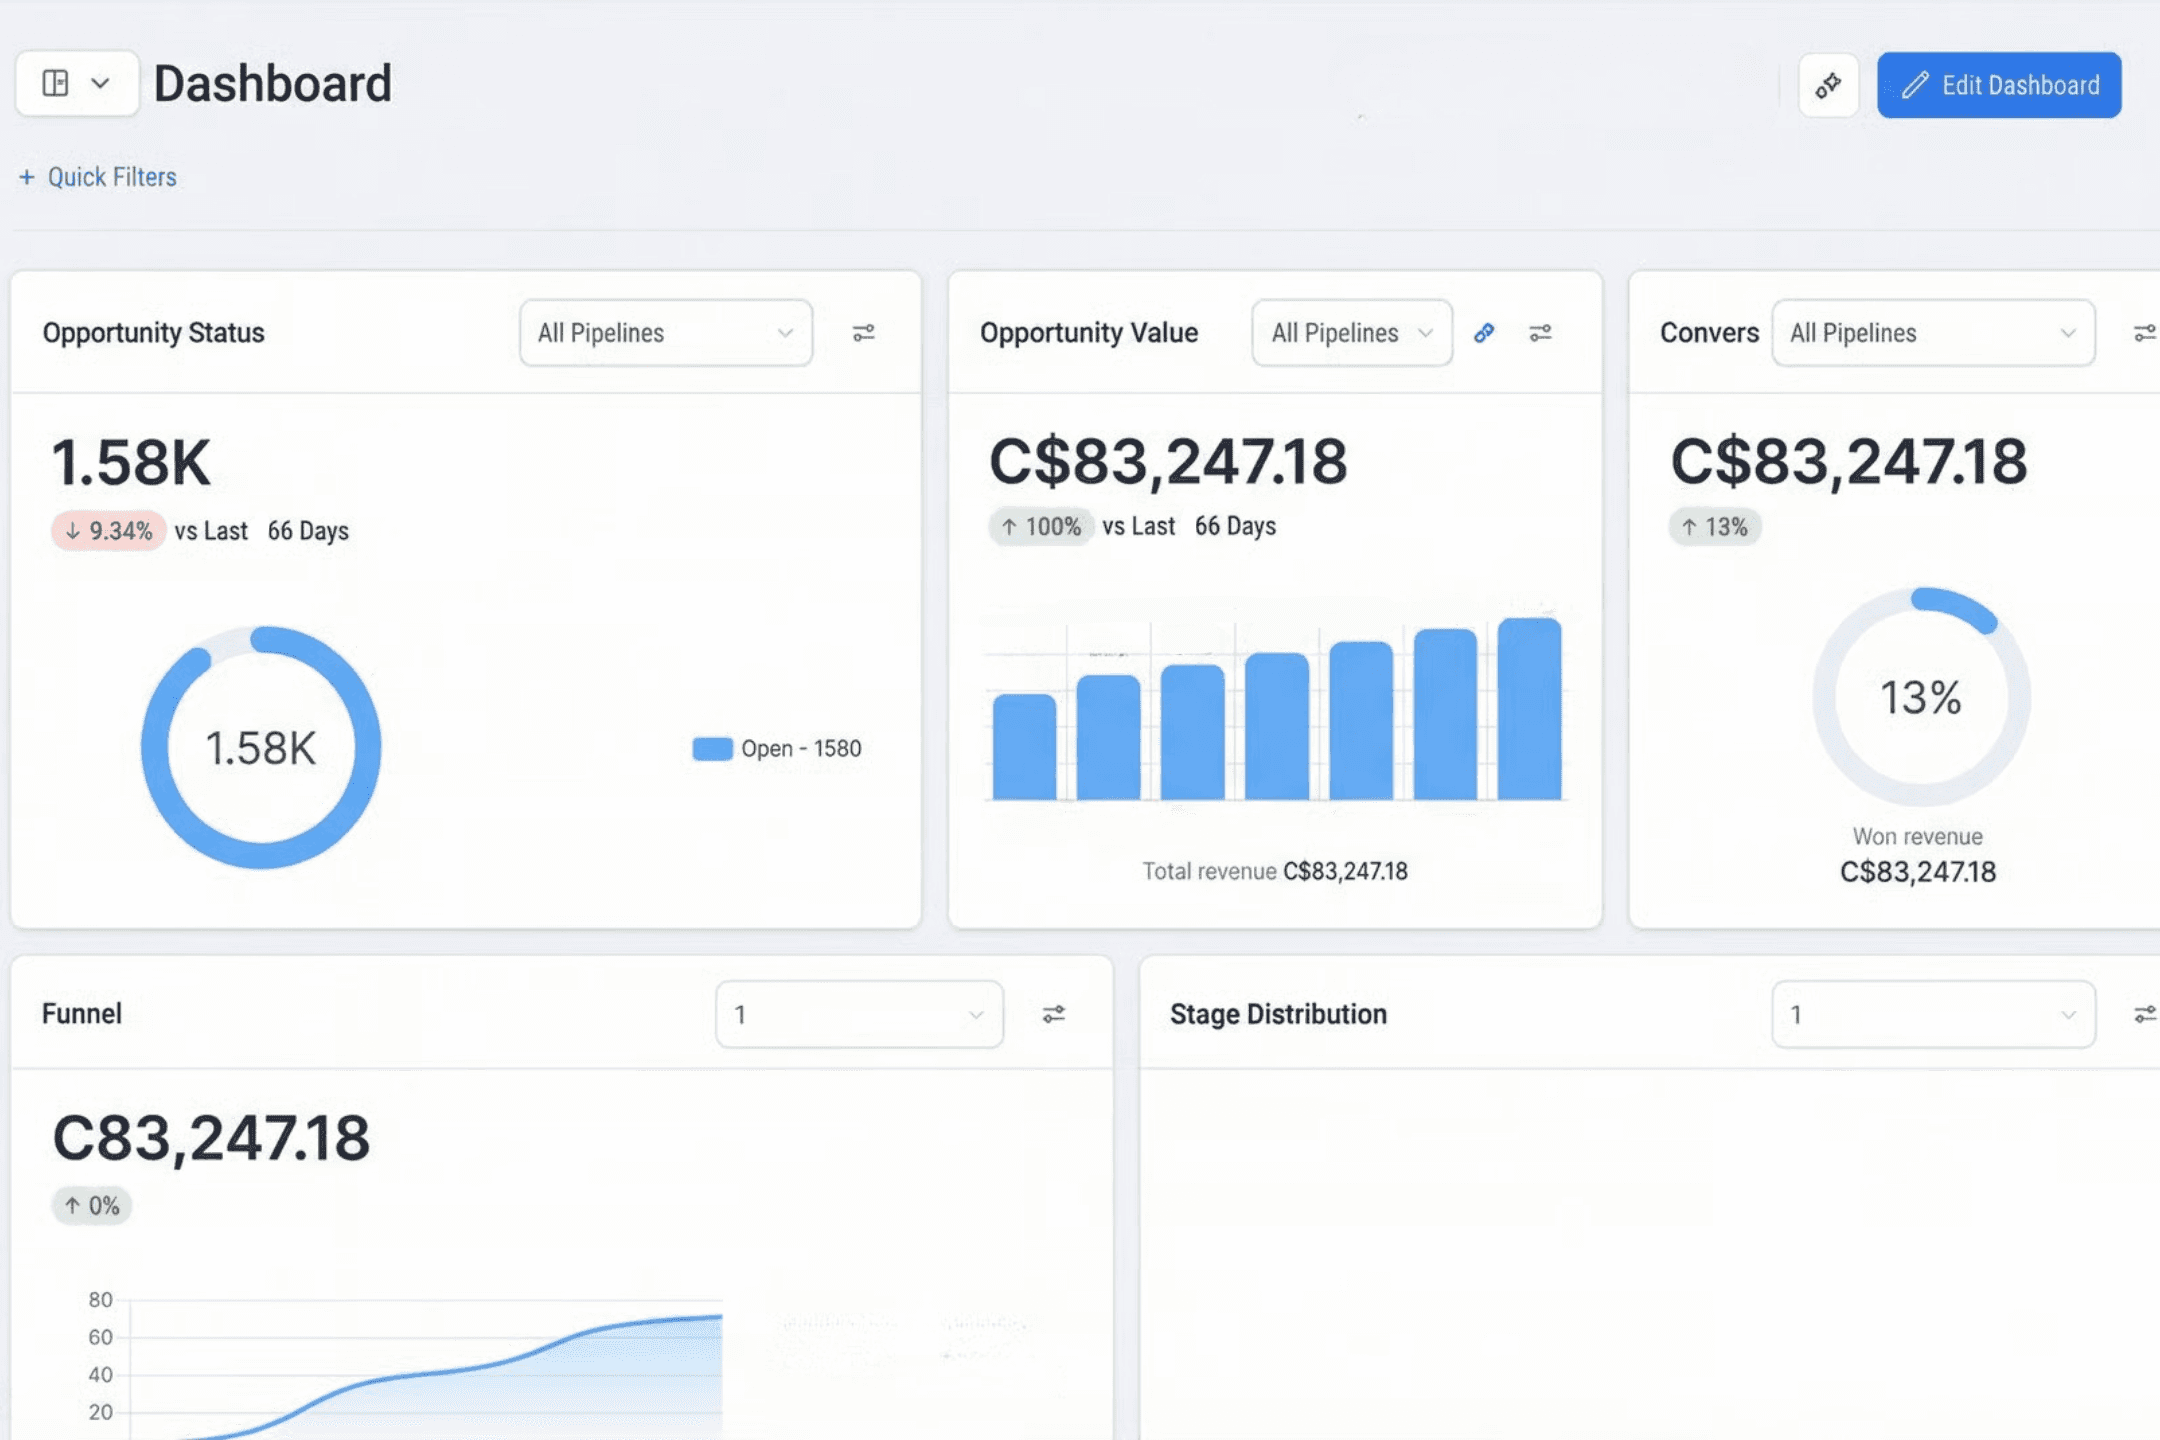Viewport: 2160px width, 1440px height.
Task: Open Opportunity Status widget settings sliders icon
Action: pyautogui.click(x=863, y=333)
